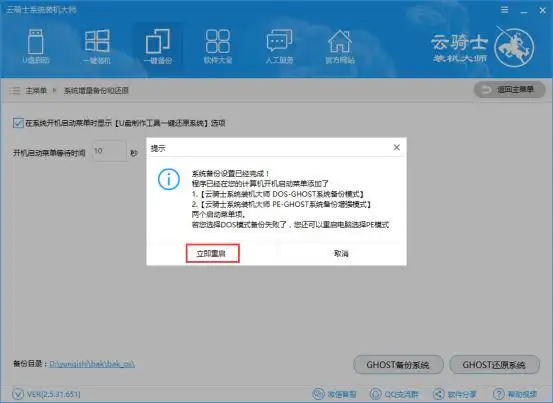Viewport: 553px width, 403px height.
Task: Start GHOST备份系统 backup
Action: [x=398, y=365]
